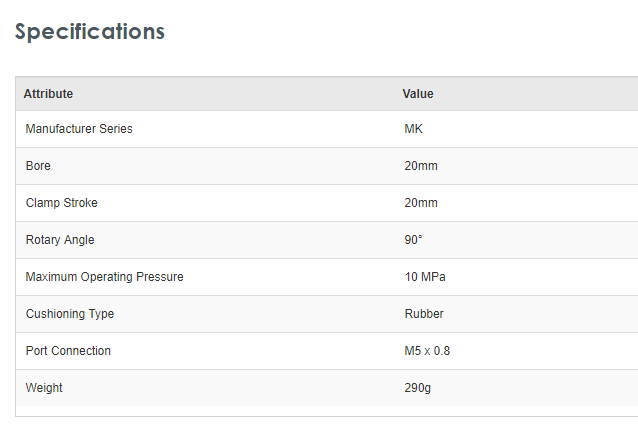Image resolution: width=638 pixels, height=436 pixels.
Task: Select the Bore attribute label
Action: pyautogui.click(x=38, y=166)
